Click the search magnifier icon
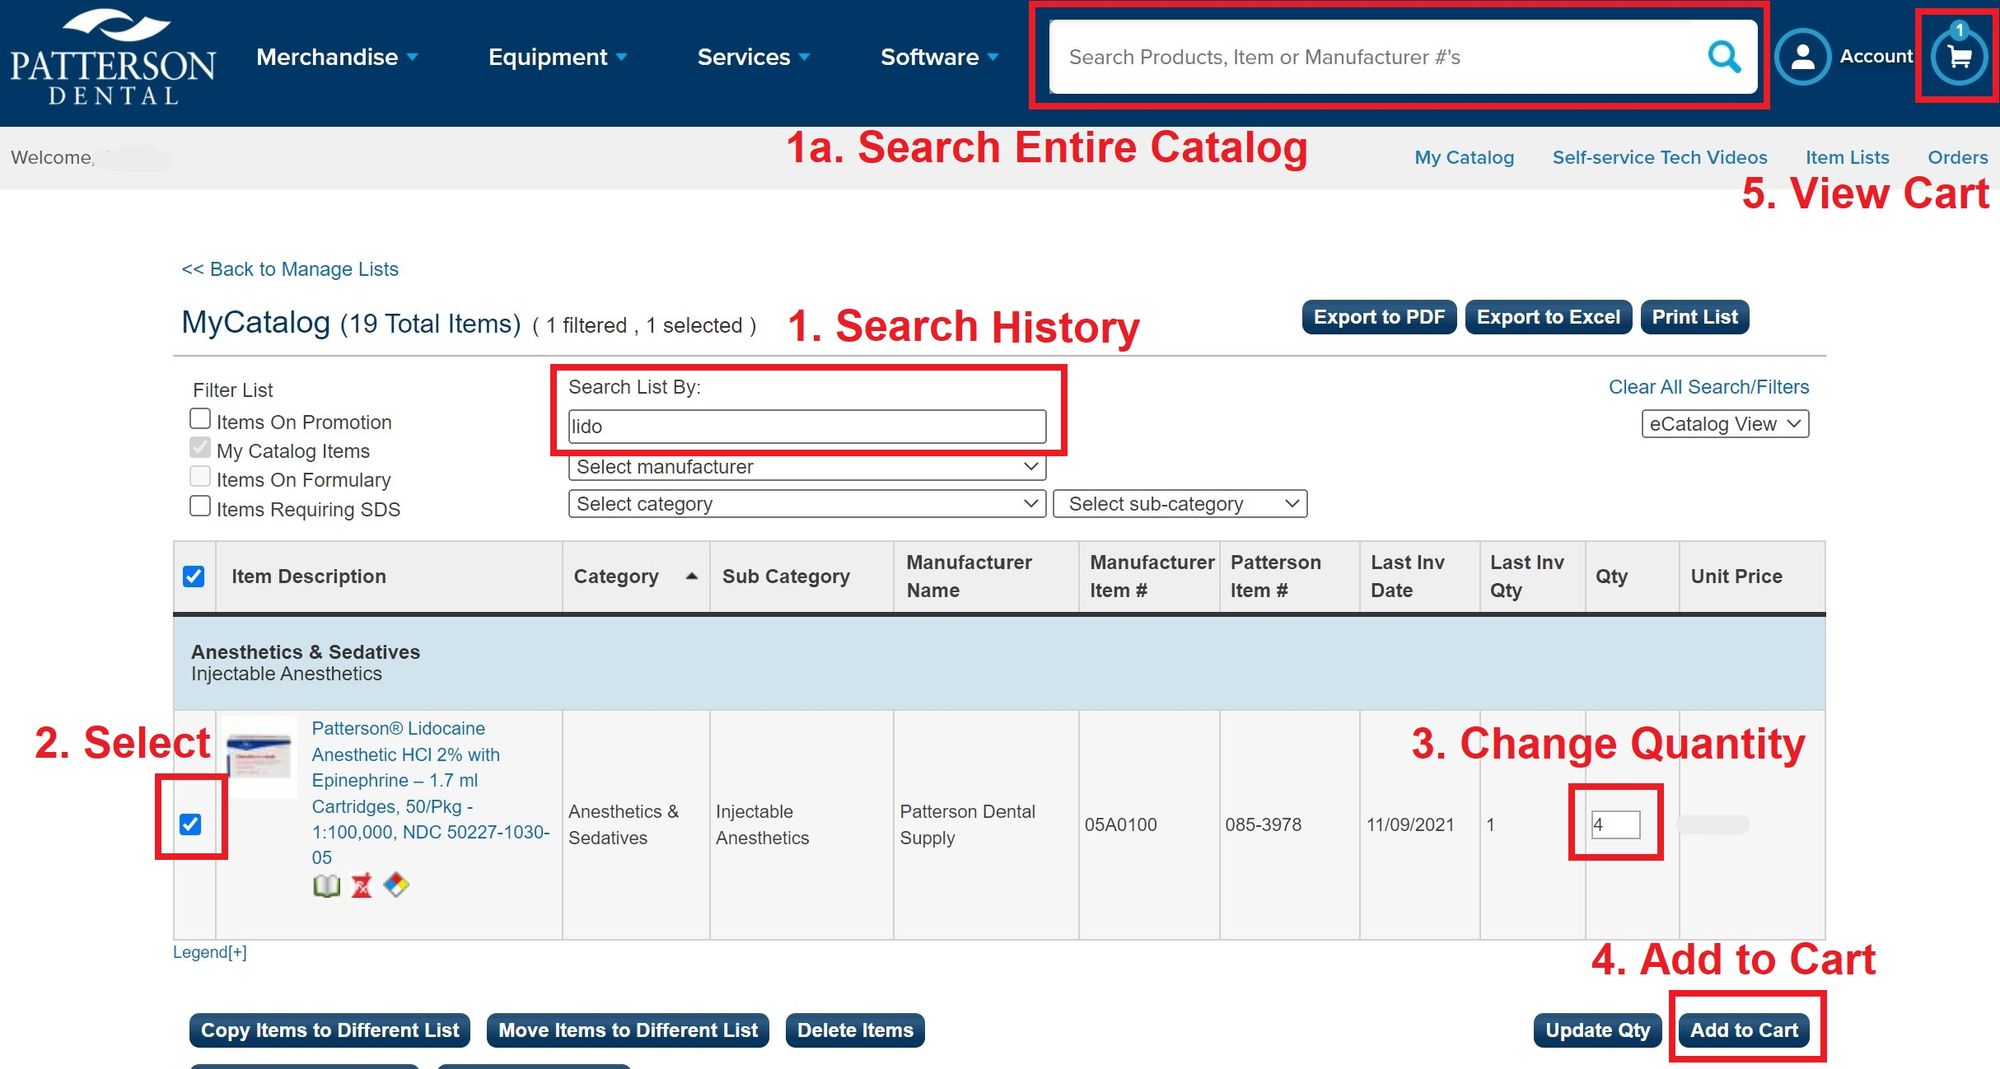This screenshot has width=2000, height=1069. coord(1724,57)
